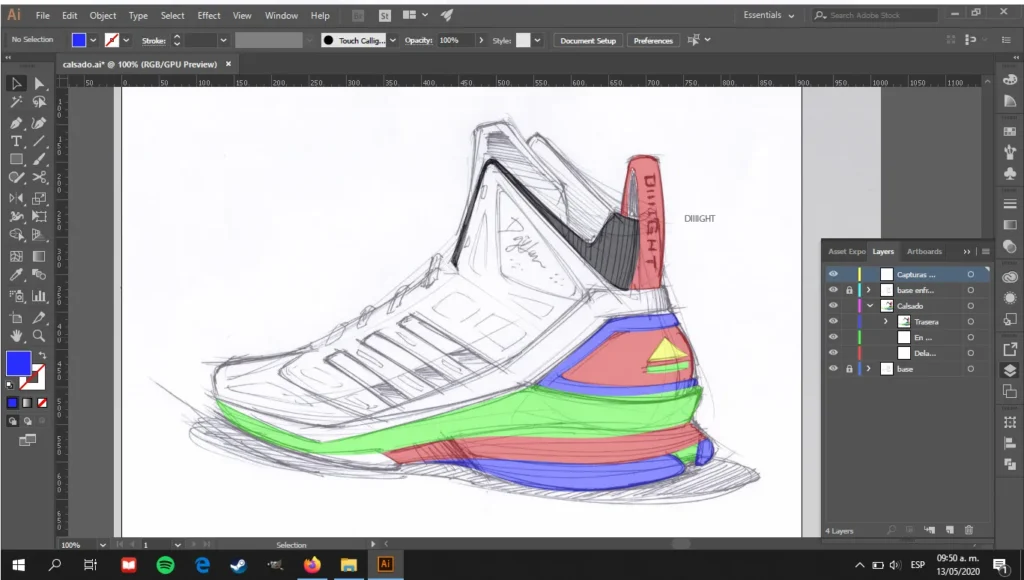Select the Magic Wand tool

tap(16, 103)
